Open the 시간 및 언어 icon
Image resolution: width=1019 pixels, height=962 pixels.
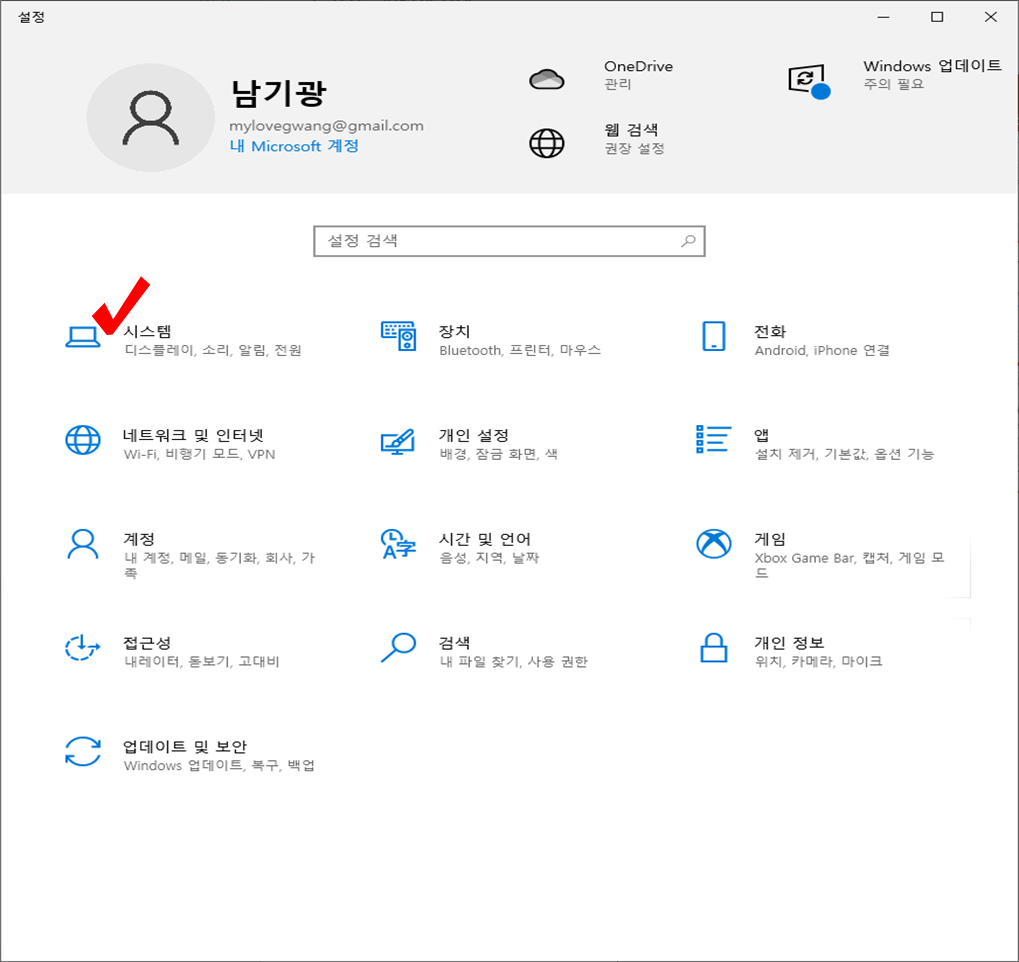398,544
